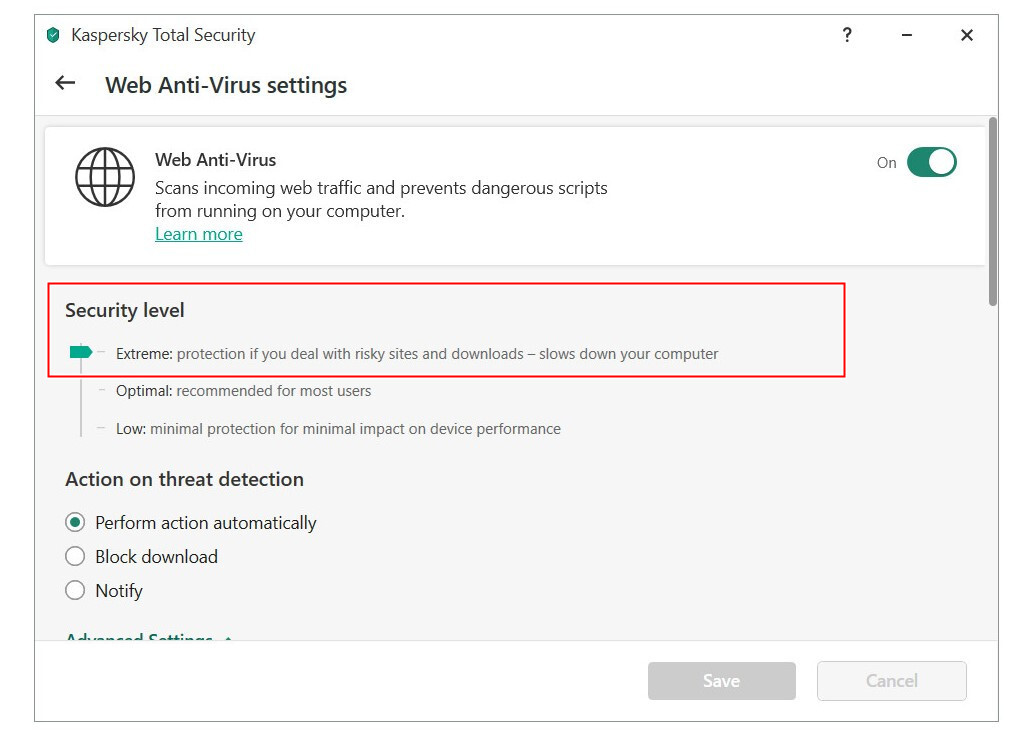This screenshot has width=1017, height=741.
Task: Set security level to Optimal
Action: [243, 391]
